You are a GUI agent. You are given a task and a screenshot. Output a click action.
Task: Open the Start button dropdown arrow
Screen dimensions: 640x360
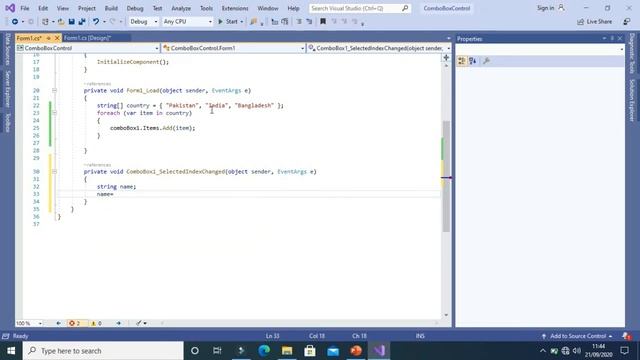click(x=242, y=22)
